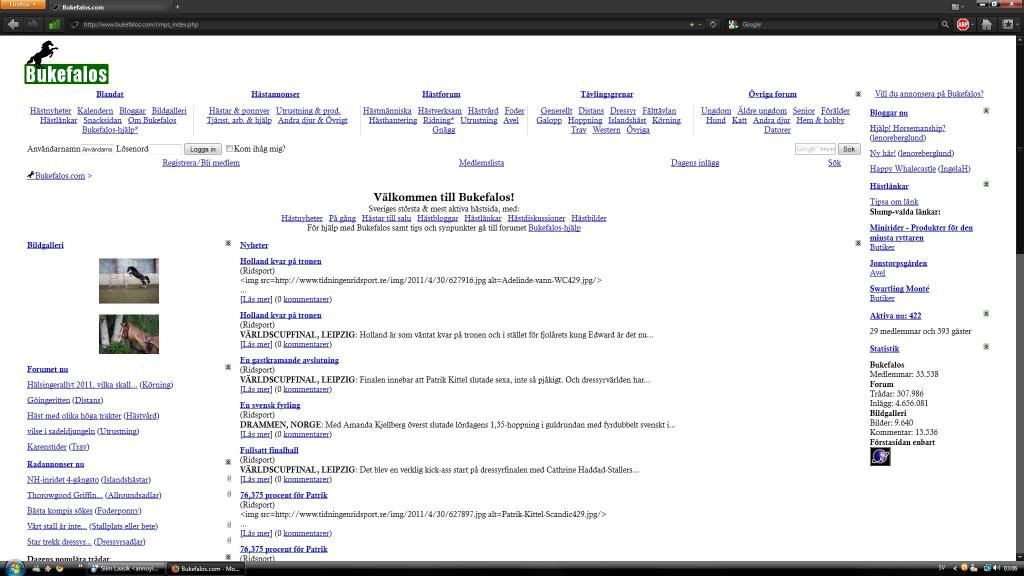Collapse the Aktiva nu block icon
The height and width of the screenshot is (576, 1024).
click(x=986, y=313)
